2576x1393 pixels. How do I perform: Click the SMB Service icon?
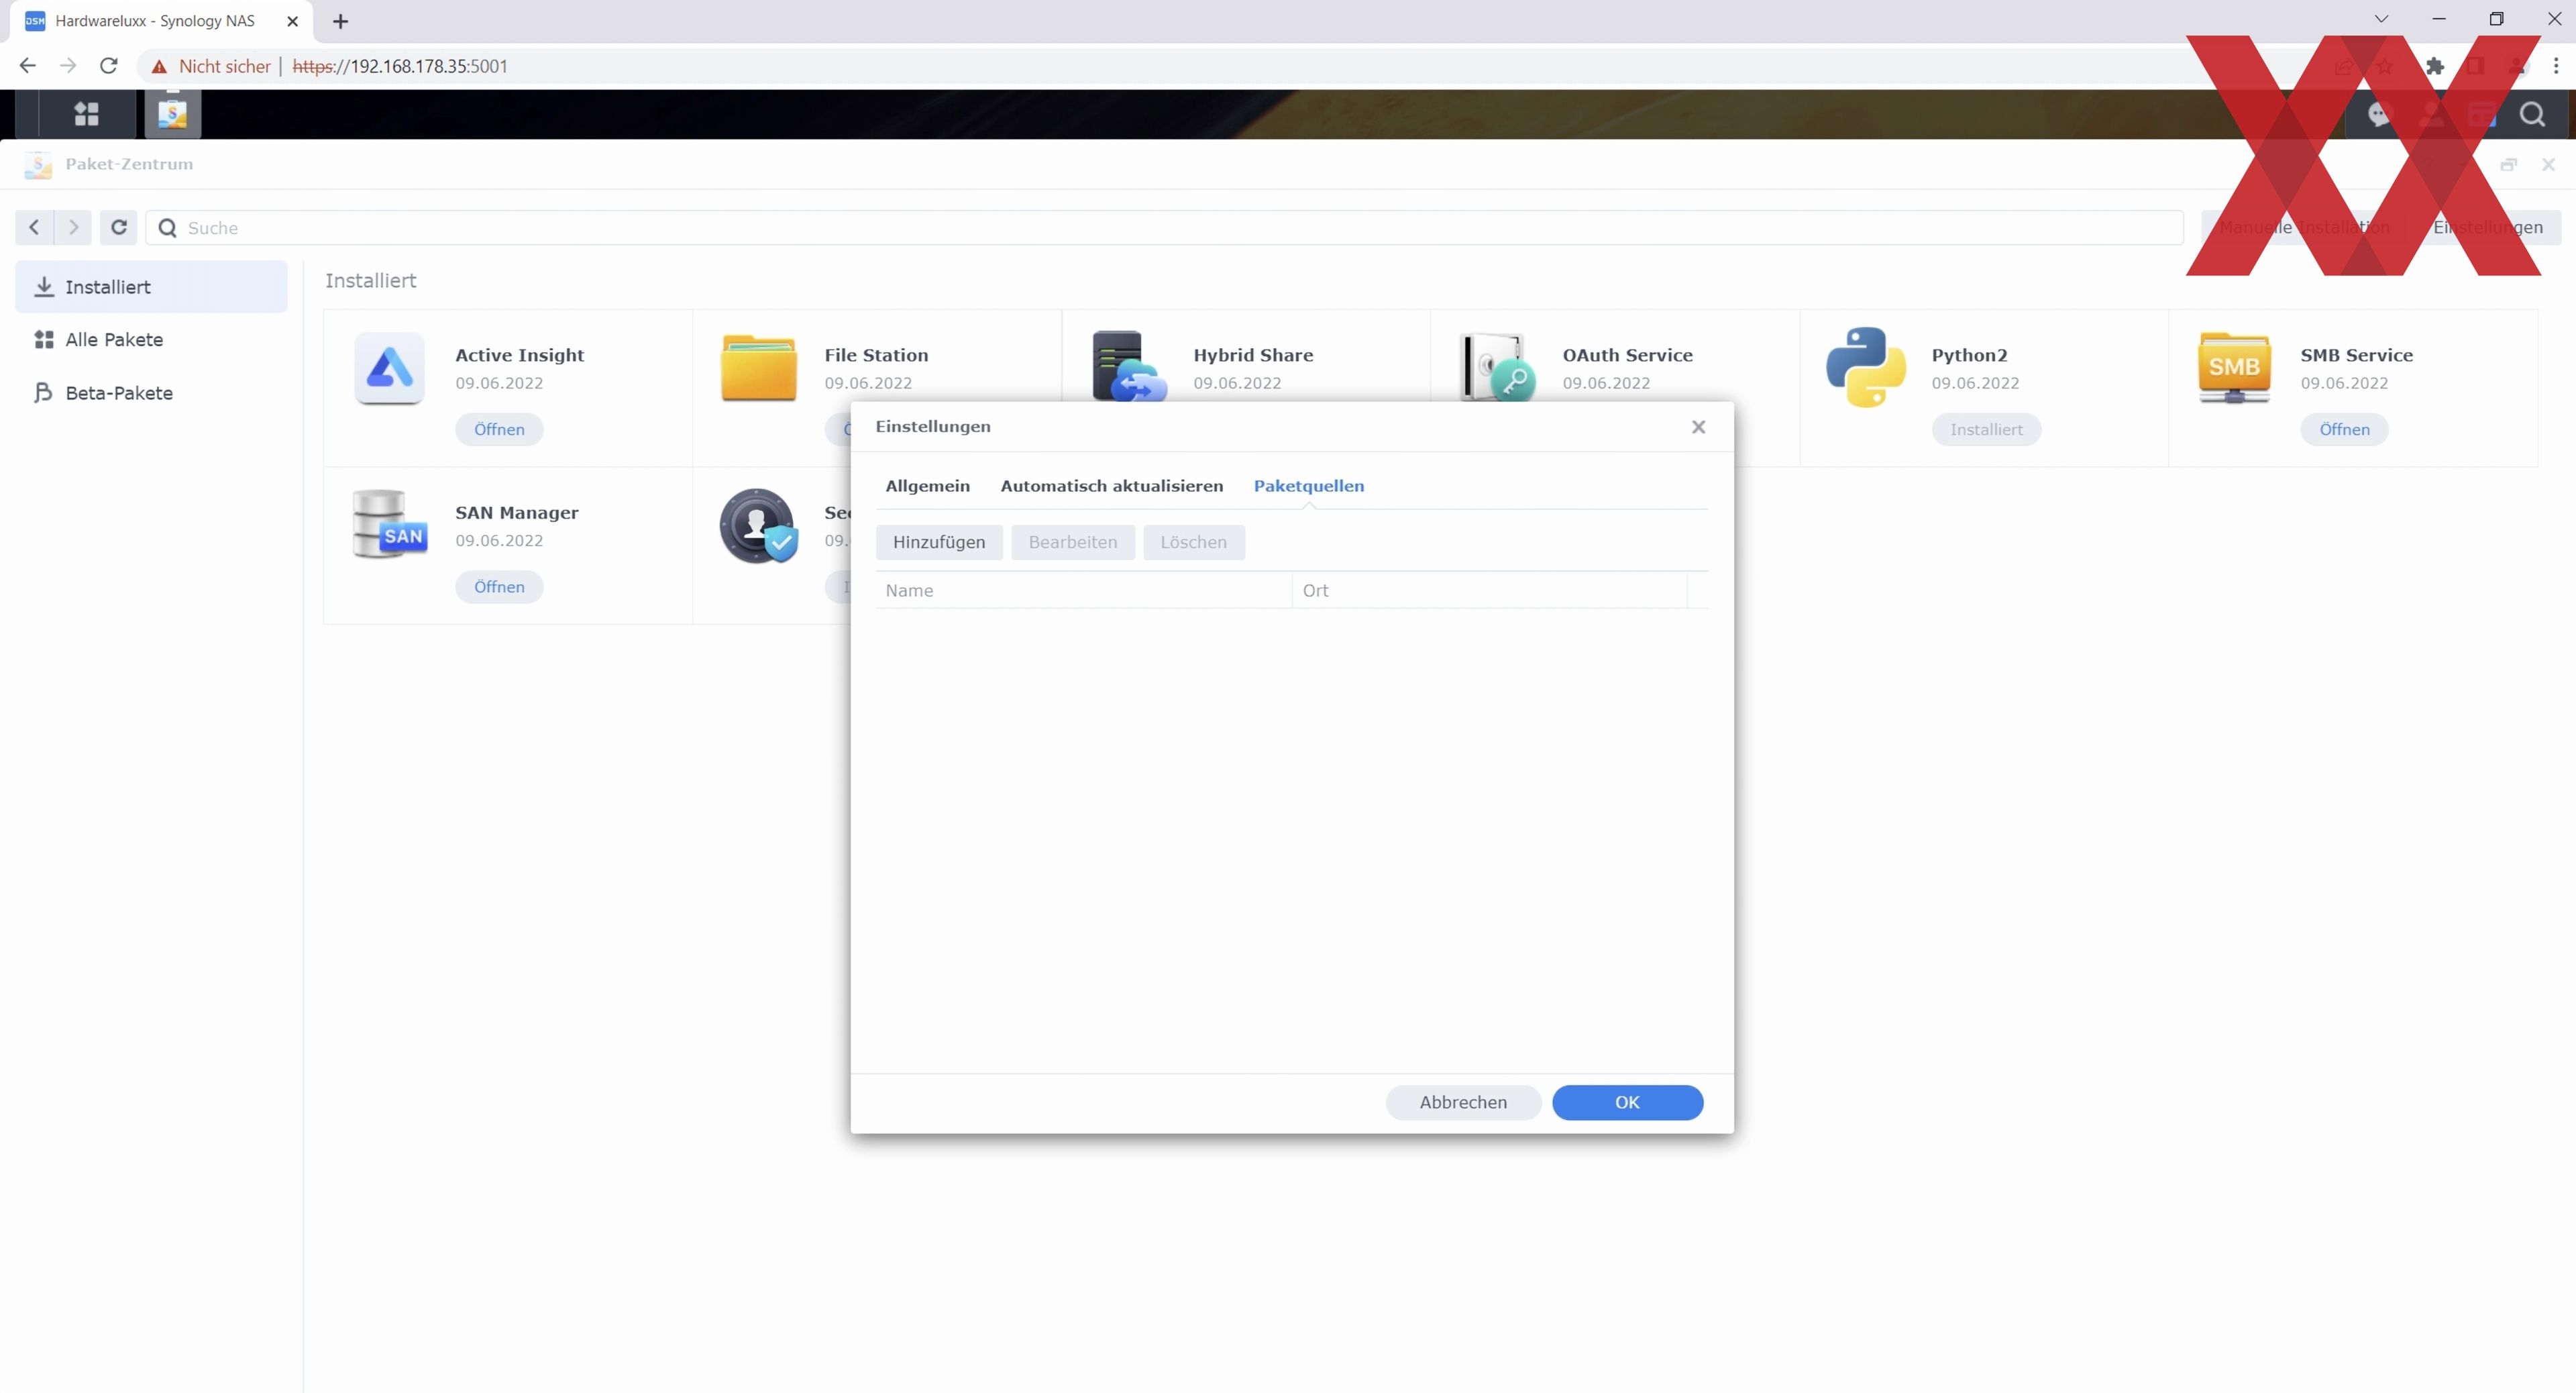2235,368
